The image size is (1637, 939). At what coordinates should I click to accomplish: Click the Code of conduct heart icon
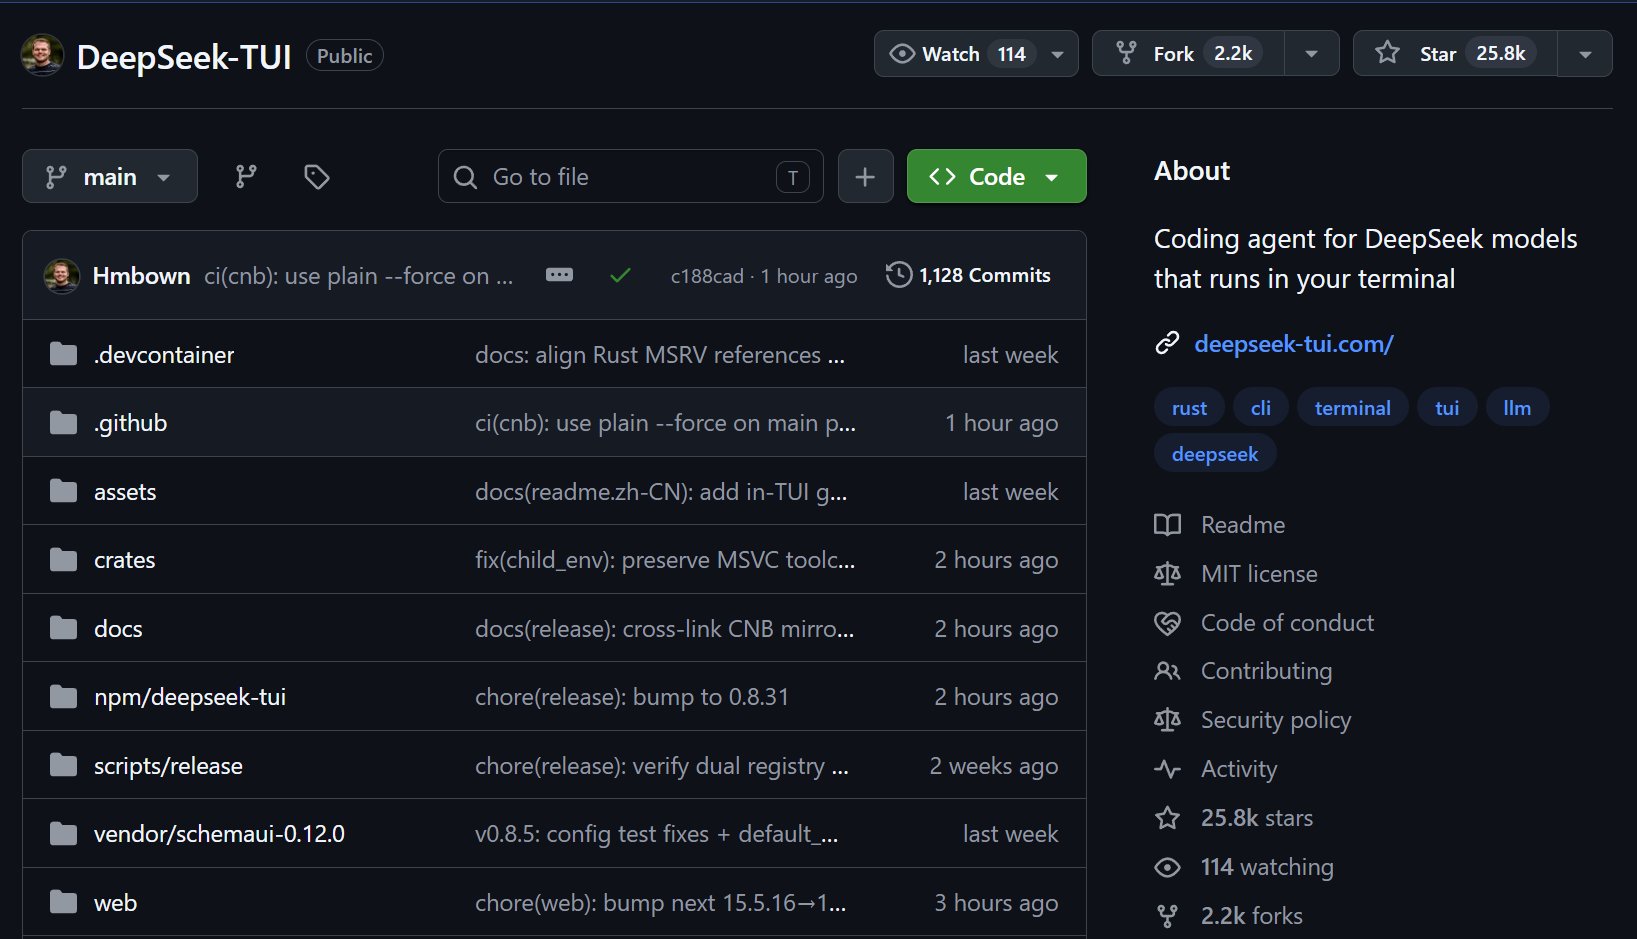(x=1167, y=623)
